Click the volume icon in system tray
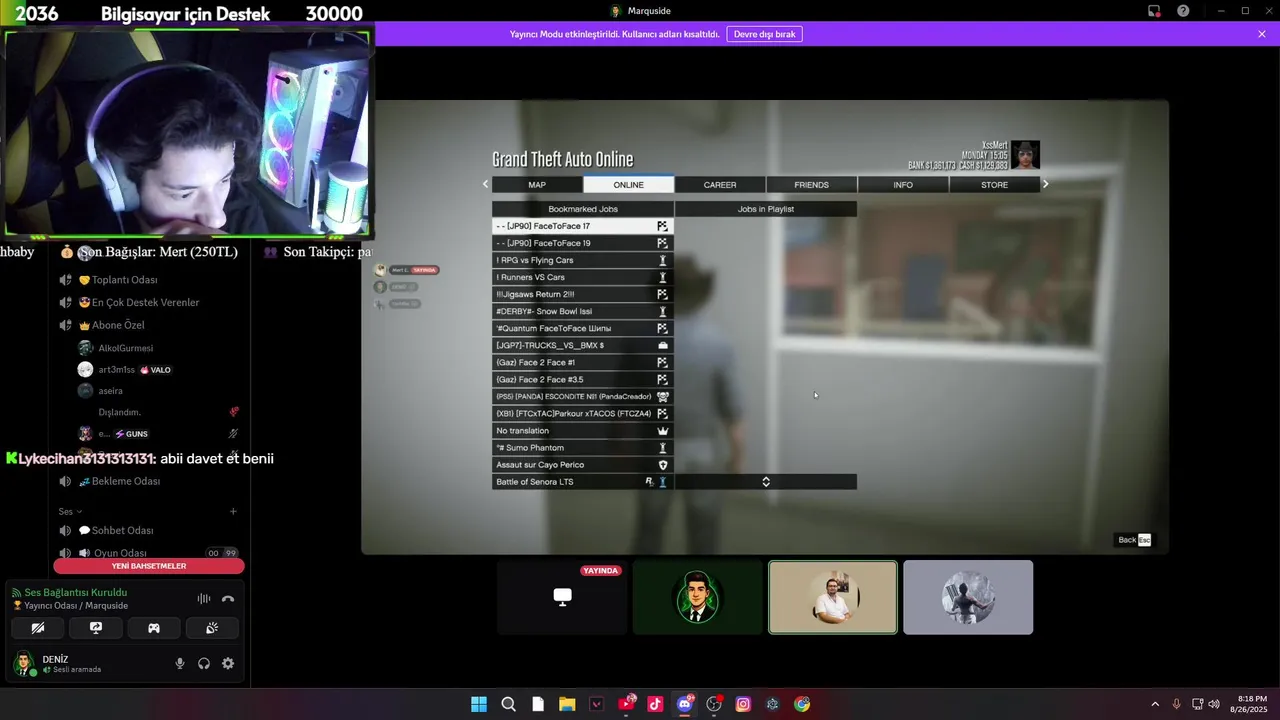The height and width of the screenshot is (720, 1280). pos(1214,704)
